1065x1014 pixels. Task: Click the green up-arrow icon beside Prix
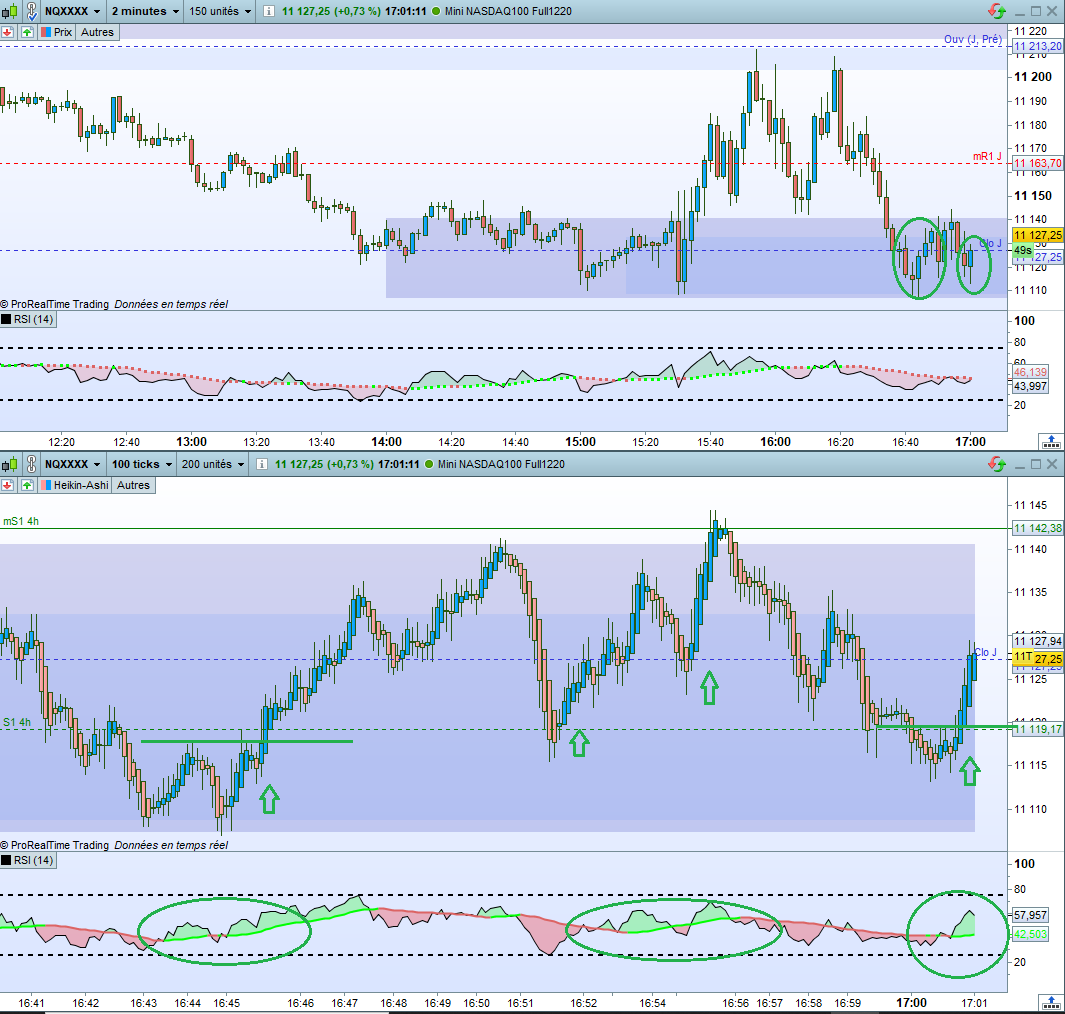tap(26, 32)
